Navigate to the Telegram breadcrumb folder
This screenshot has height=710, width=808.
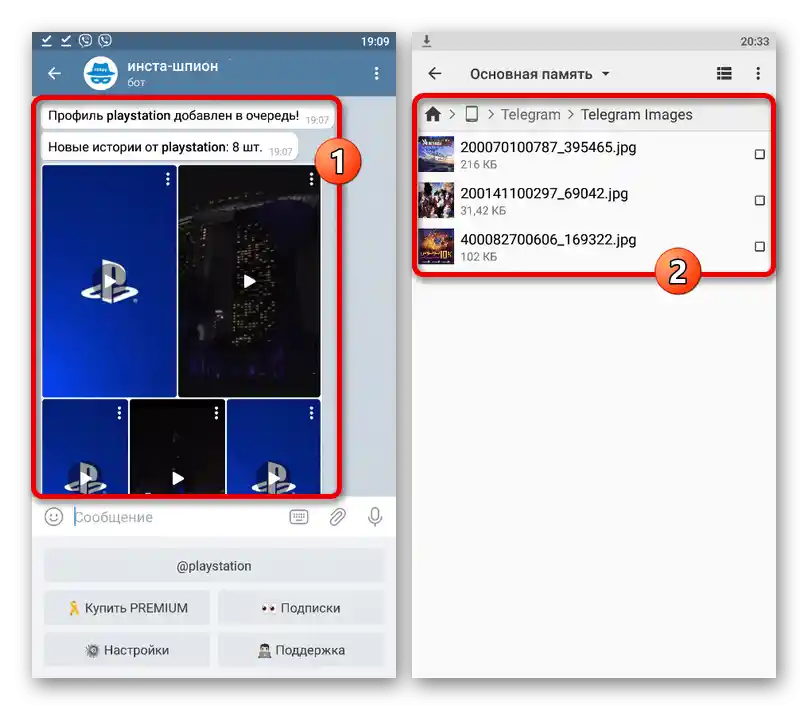[x=530, y=114]
